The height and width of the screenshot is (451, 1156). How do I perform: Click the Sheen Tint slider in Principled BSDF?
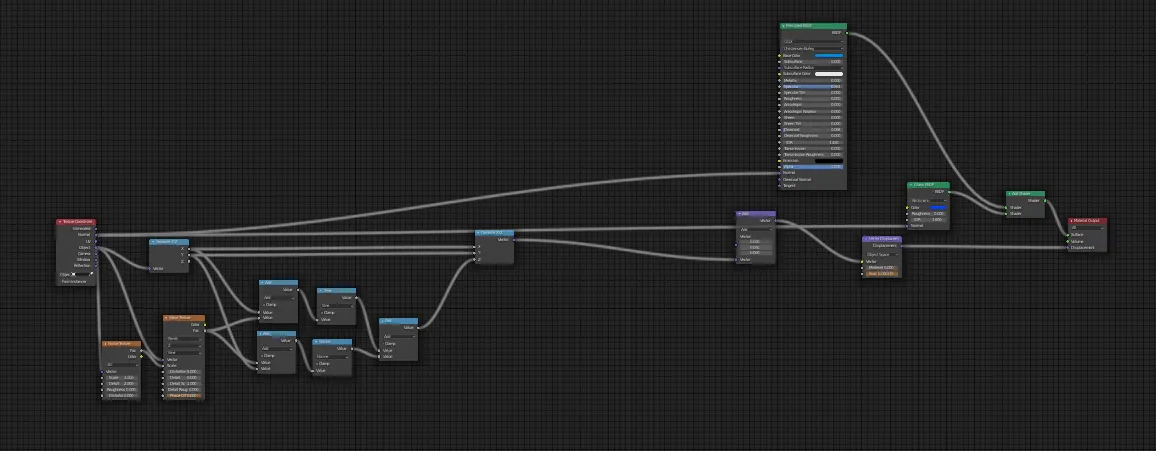813,123
